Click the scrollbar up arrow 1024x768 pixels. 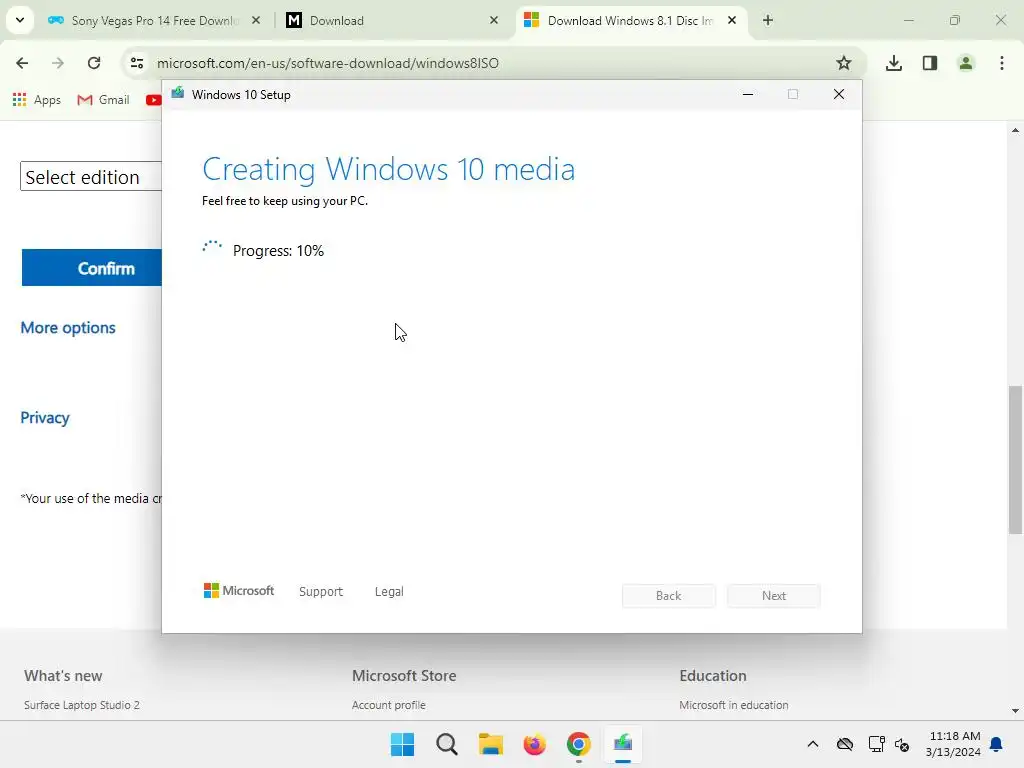point(1015,131)
